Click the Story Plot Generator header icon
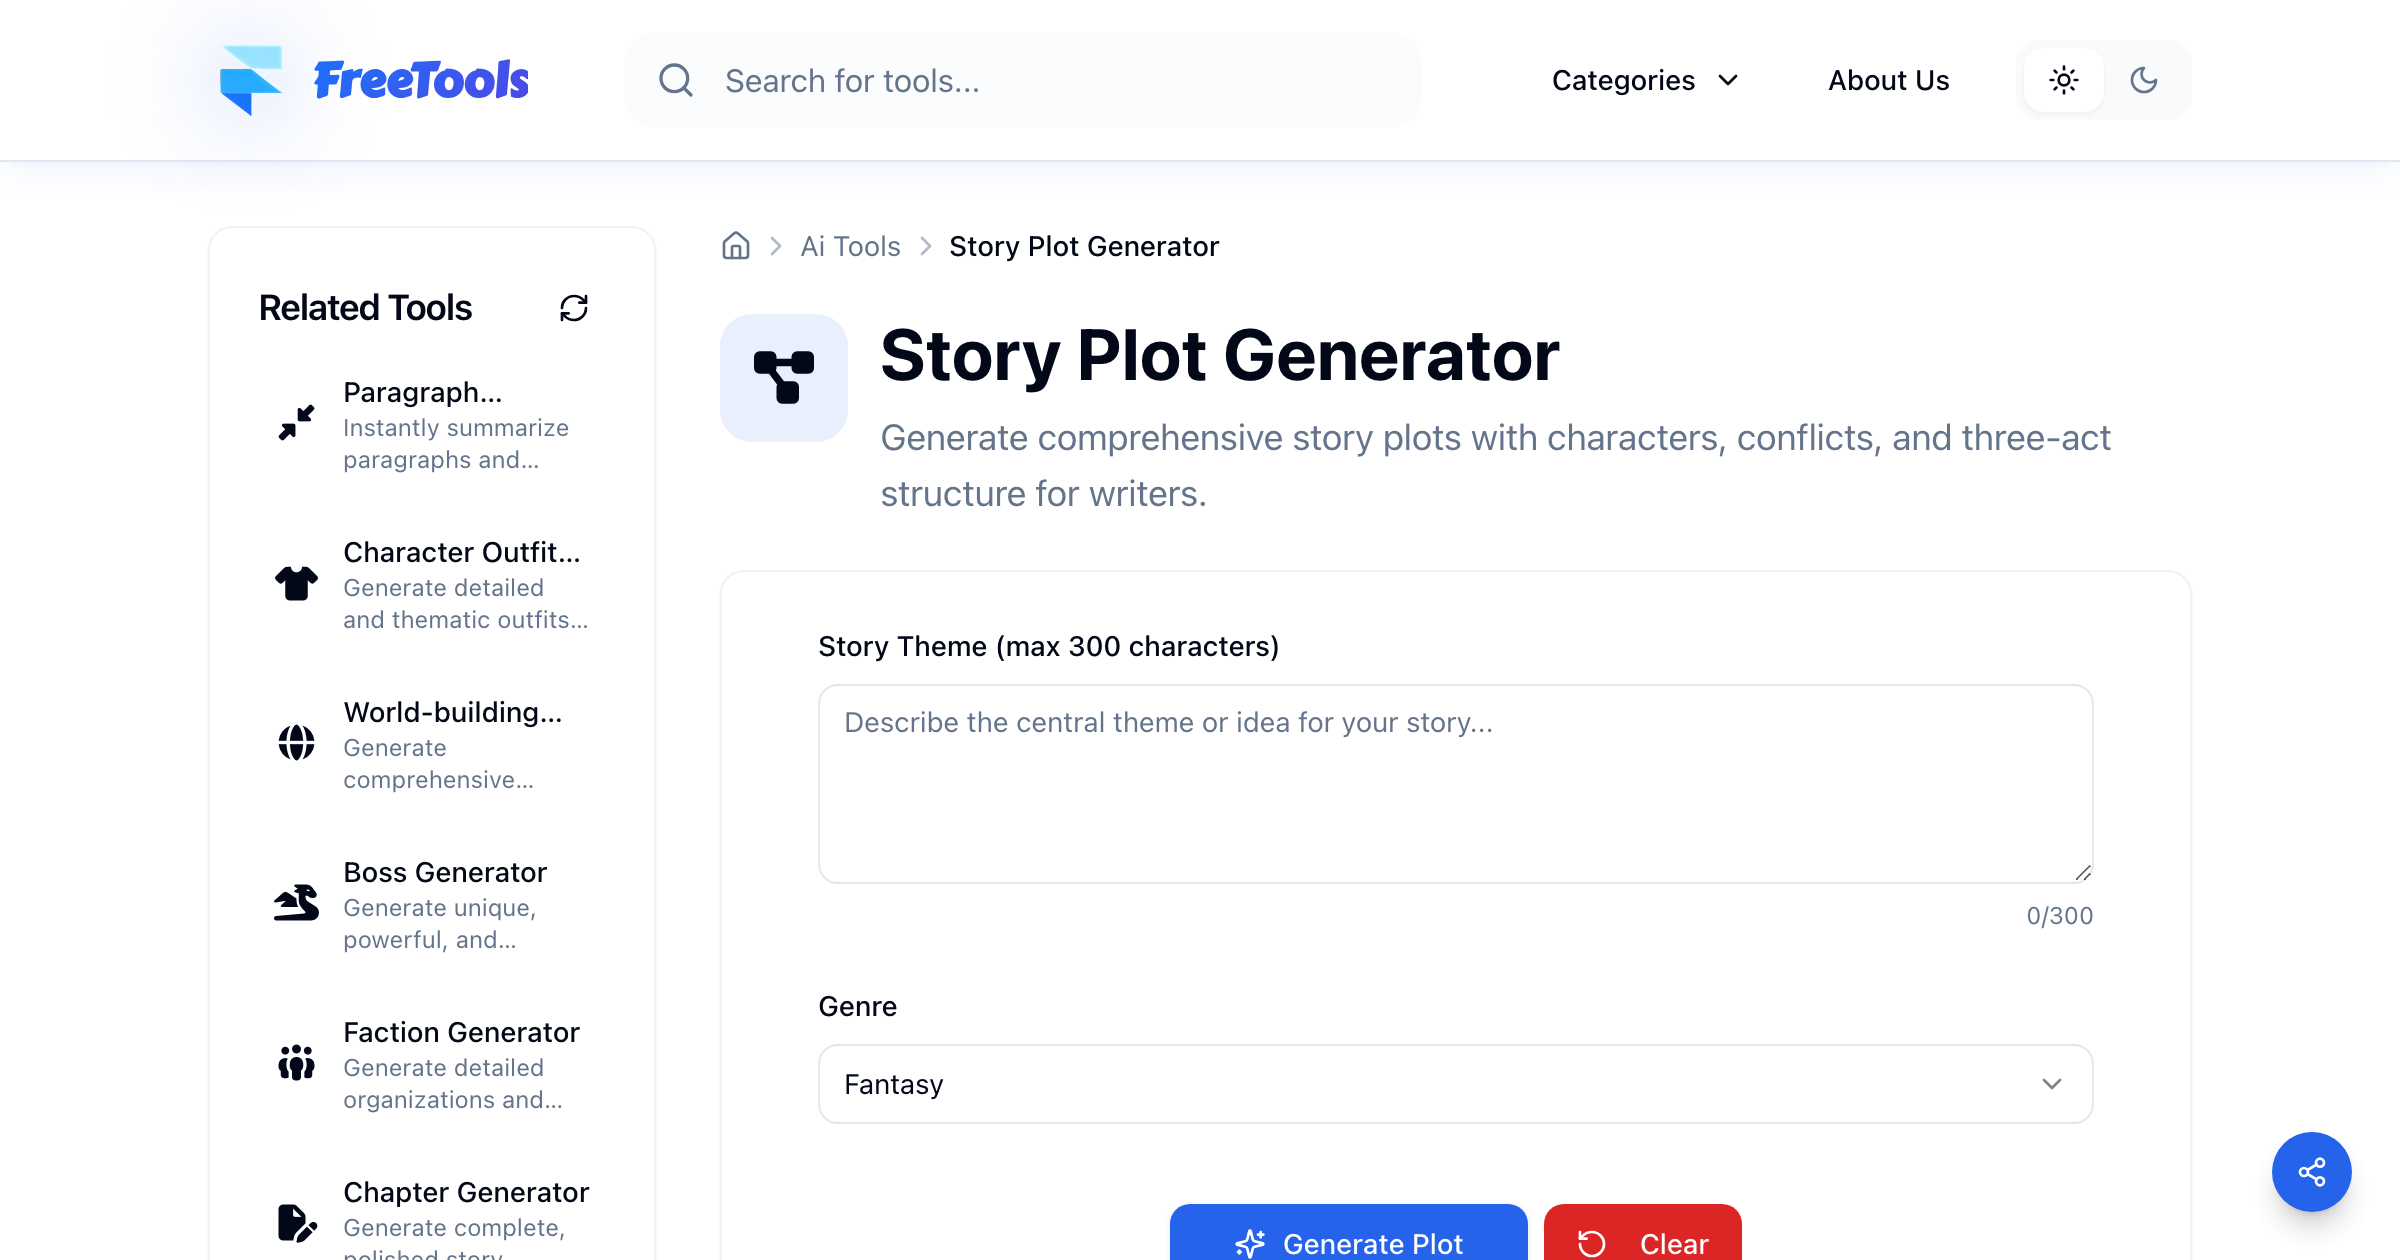 [784, 378]
